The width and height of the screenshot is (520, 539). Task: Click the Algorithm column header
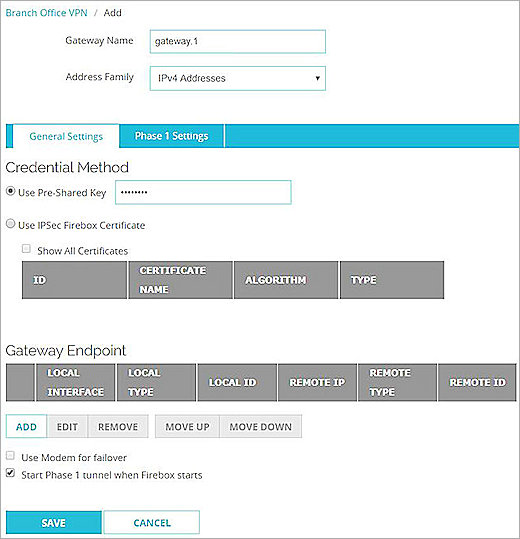point(286,280)
